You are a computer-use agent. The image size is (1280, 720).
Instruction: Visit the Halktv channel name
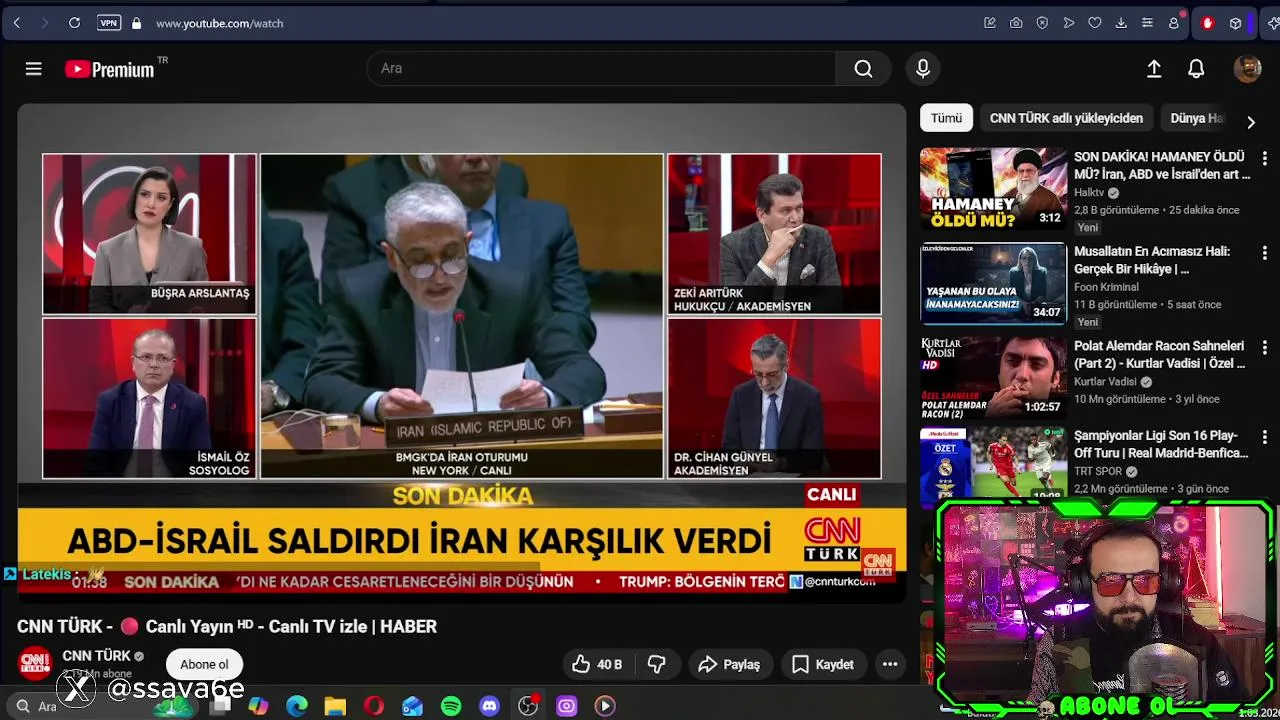[1089, 193]
